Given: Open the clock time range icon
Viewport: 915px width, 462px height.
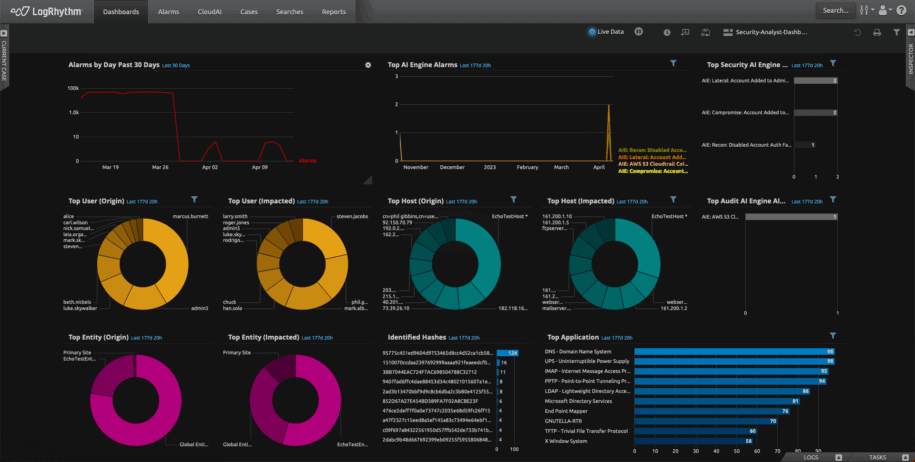Looking at the screenshot, I should pos(666,33).
